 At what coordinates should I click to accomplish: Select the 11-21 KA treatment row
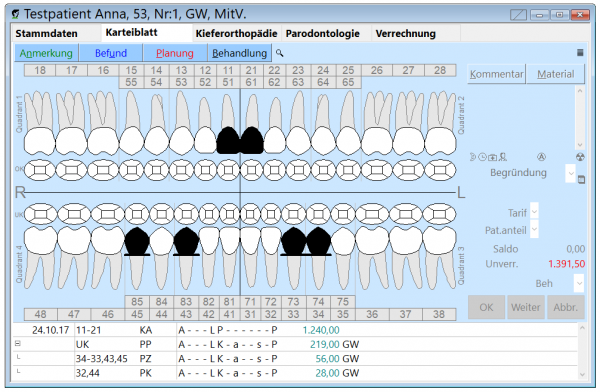click(x=295, y=330)
